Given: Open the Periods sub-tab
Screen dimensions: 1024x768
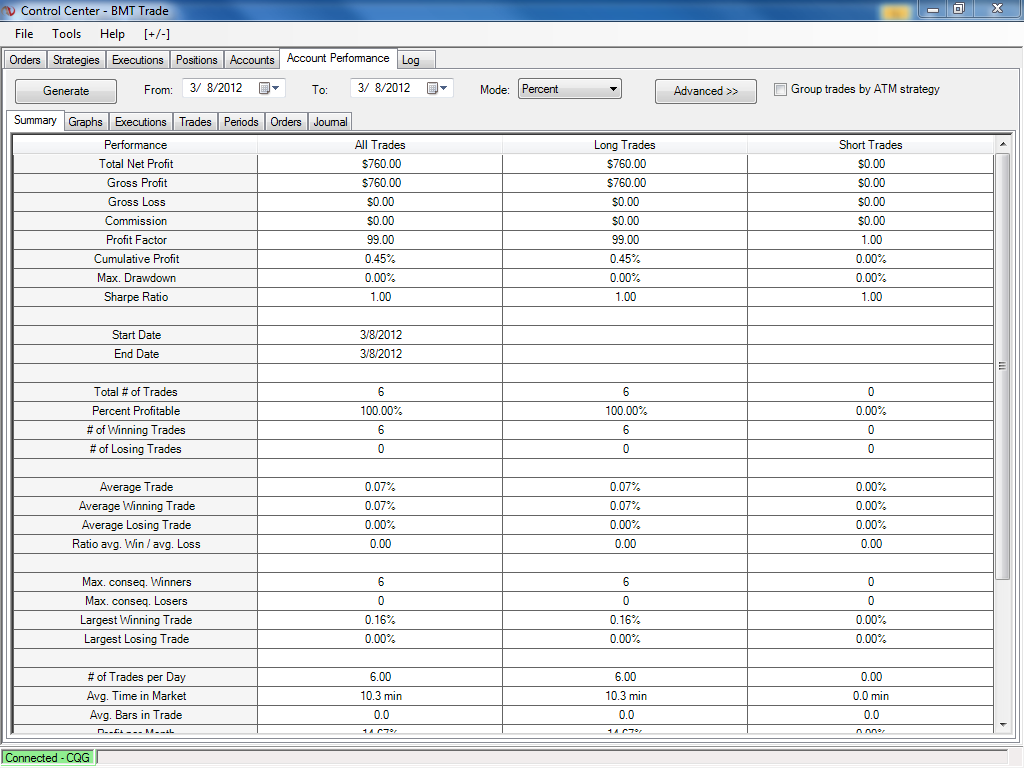Looking at the screenshot, I should pos(241,121).
